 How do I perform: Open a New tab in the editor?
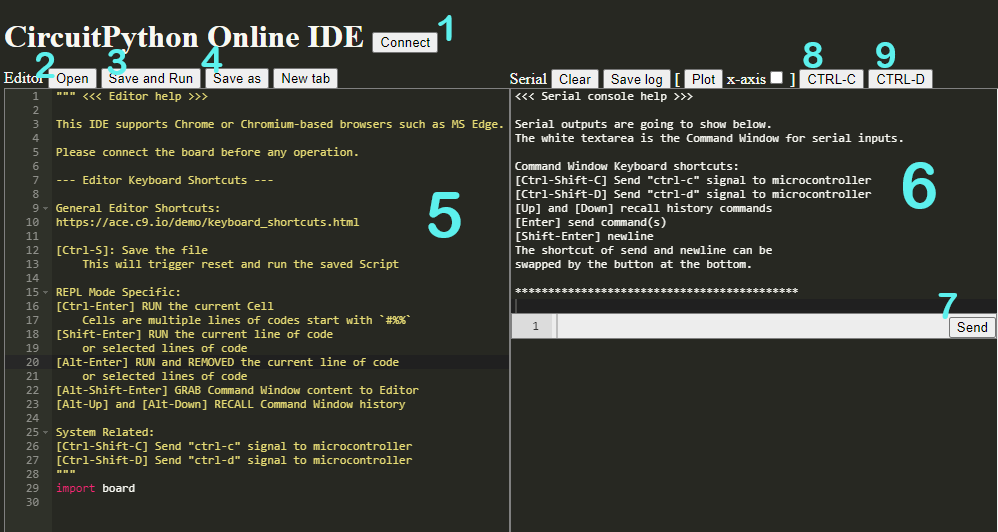[306, 78]
